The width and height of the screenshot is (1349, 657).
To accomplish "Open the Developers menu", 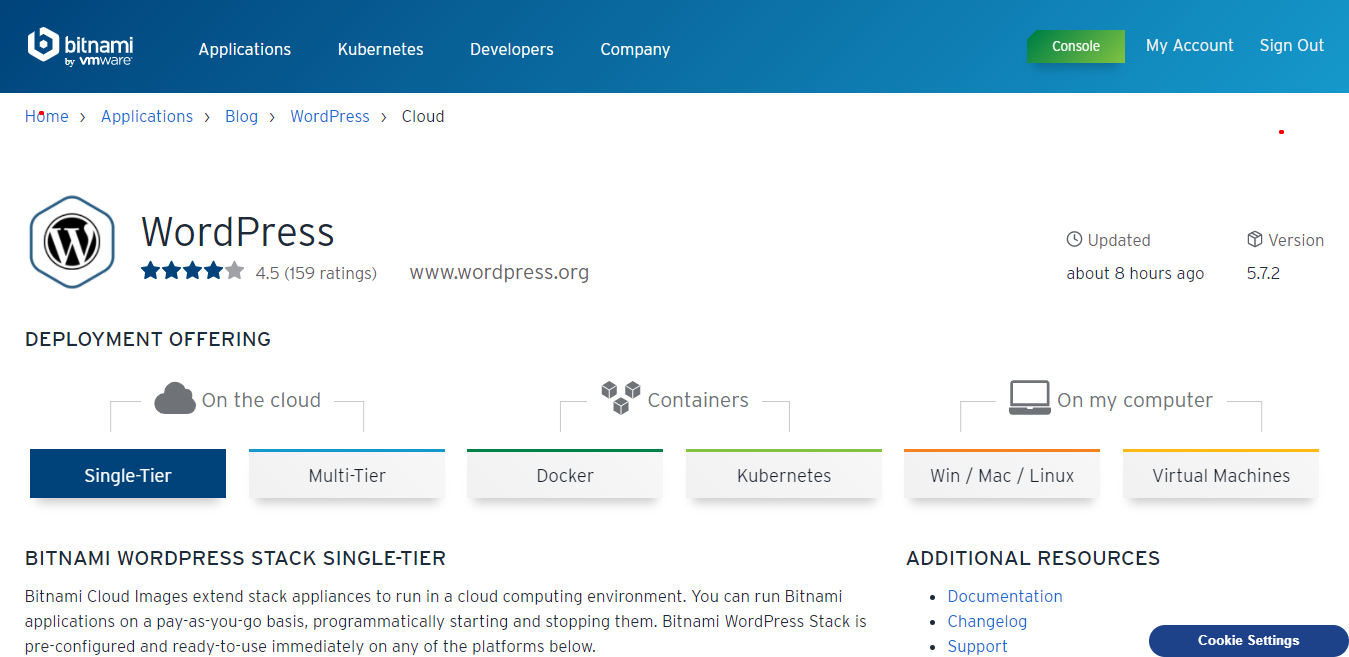I will (x=511, y=49).
